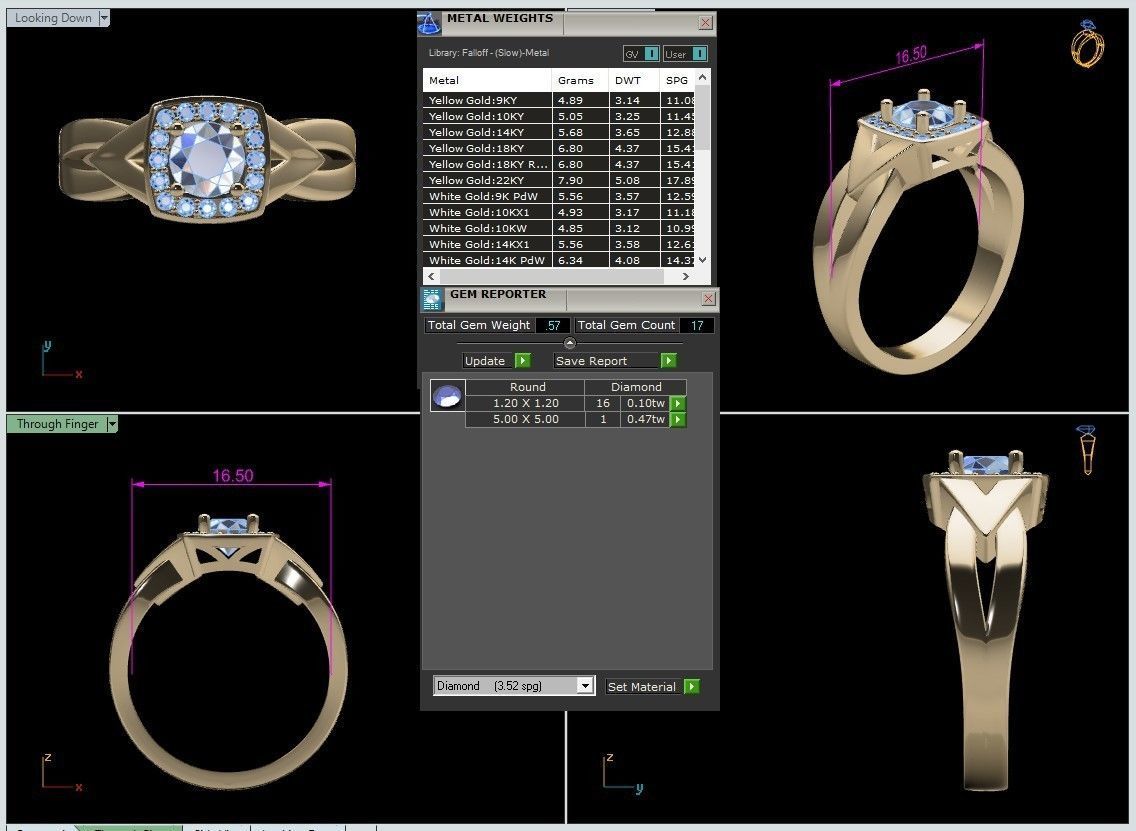Click the Total Gem Count value field

coord(697,325)
